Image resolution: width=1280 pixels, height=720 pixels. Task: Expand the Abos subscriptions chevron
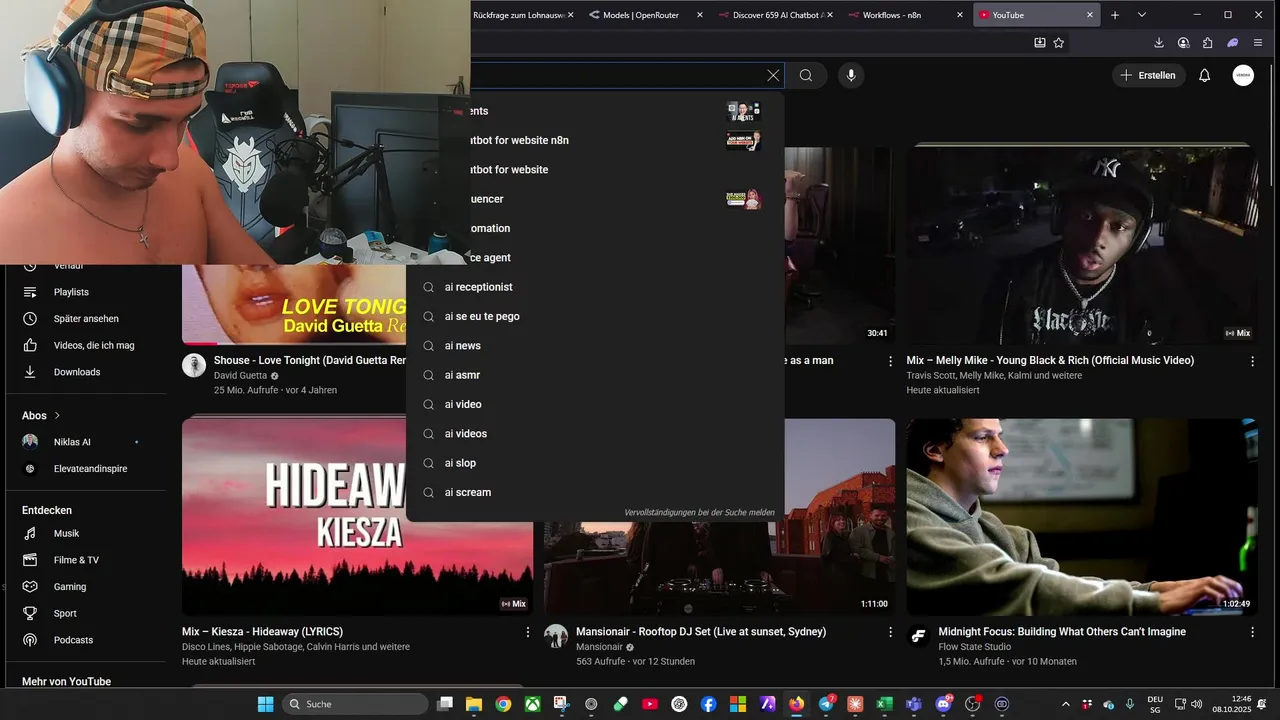[x=57, y=415]
